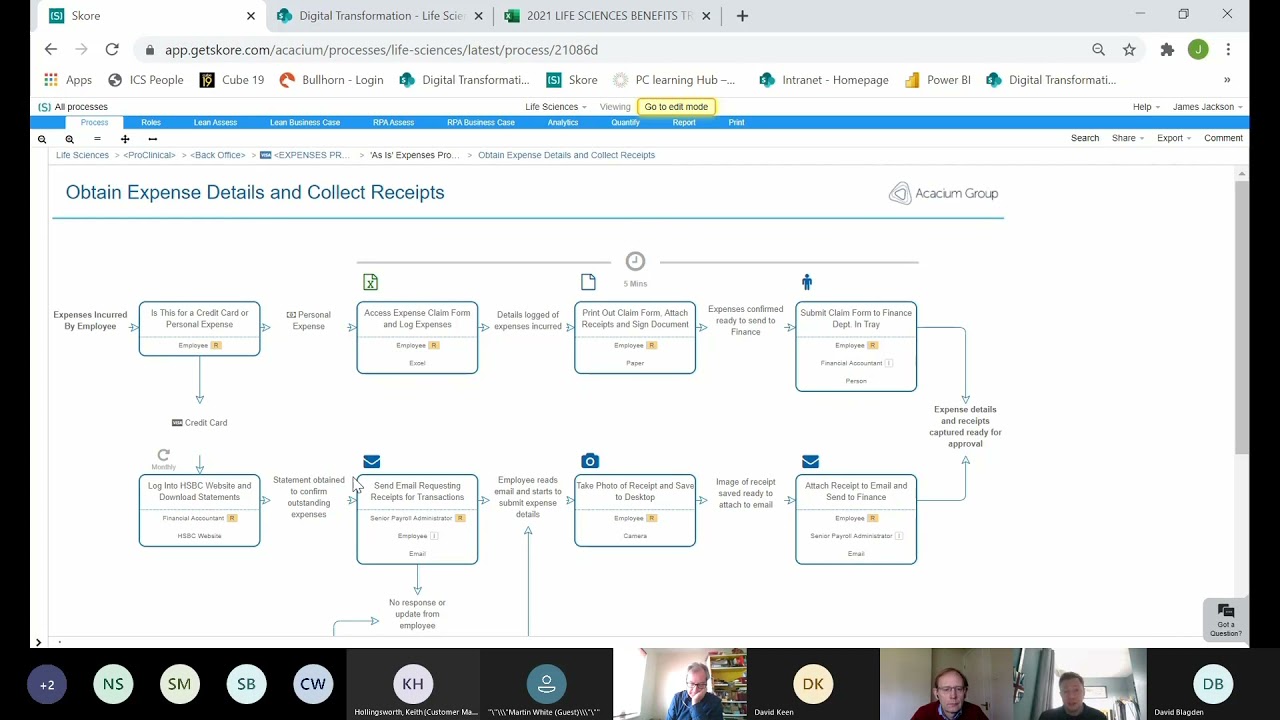Click the clock icon above 5 Mins
The width and height of the screenshot is (1280, 720).
coord(635,261)
